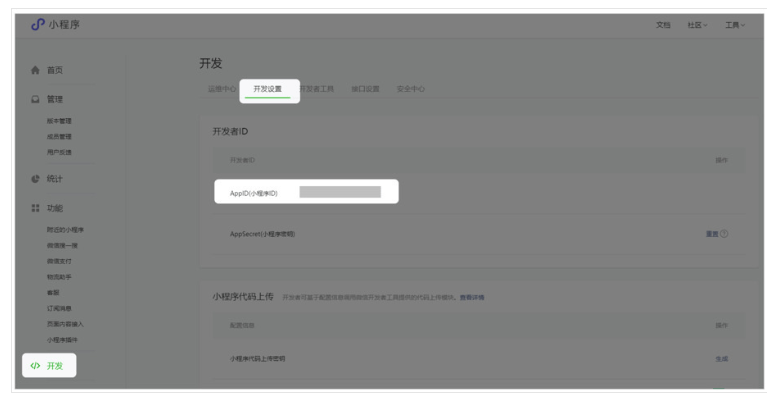Open 微信搜一搜 in the sidebar

coord(62,245)
